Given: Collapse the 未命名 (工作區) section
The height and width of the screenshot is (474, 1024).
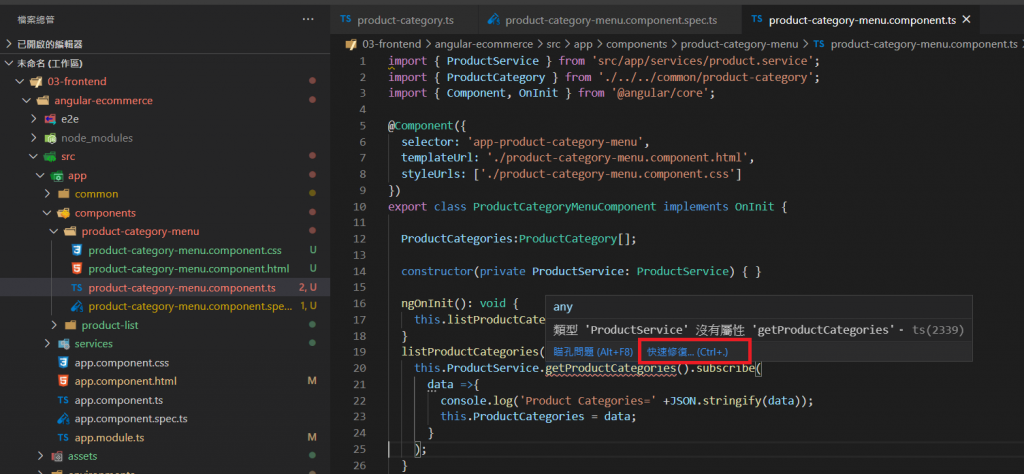Looking at the screenshot, I should coord(9,63).
